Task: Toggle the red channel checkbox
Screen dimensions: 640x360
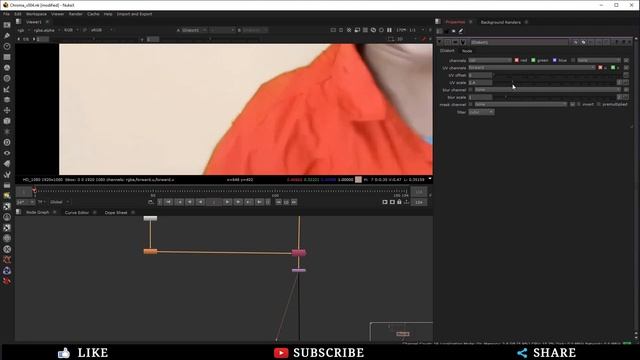Action: pos(516,60)
